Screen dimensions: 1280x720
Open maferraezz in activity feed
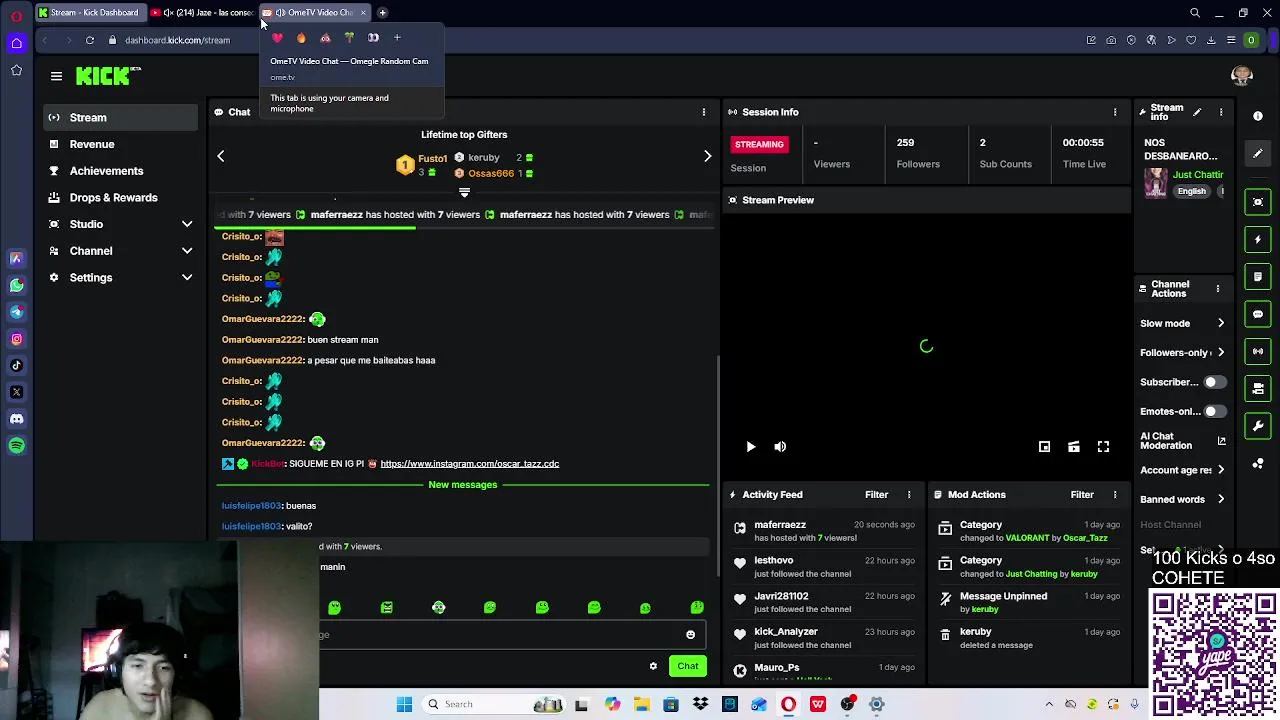click(780, 525)
